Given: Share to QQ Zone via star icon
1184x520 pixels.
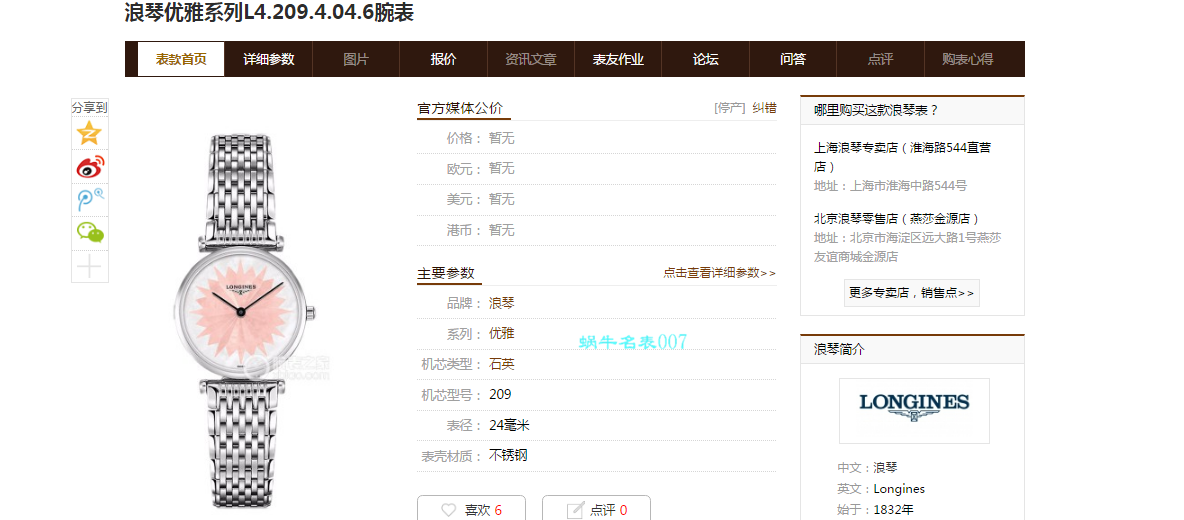Looking at the screenshot, I should tap(90, 134).
